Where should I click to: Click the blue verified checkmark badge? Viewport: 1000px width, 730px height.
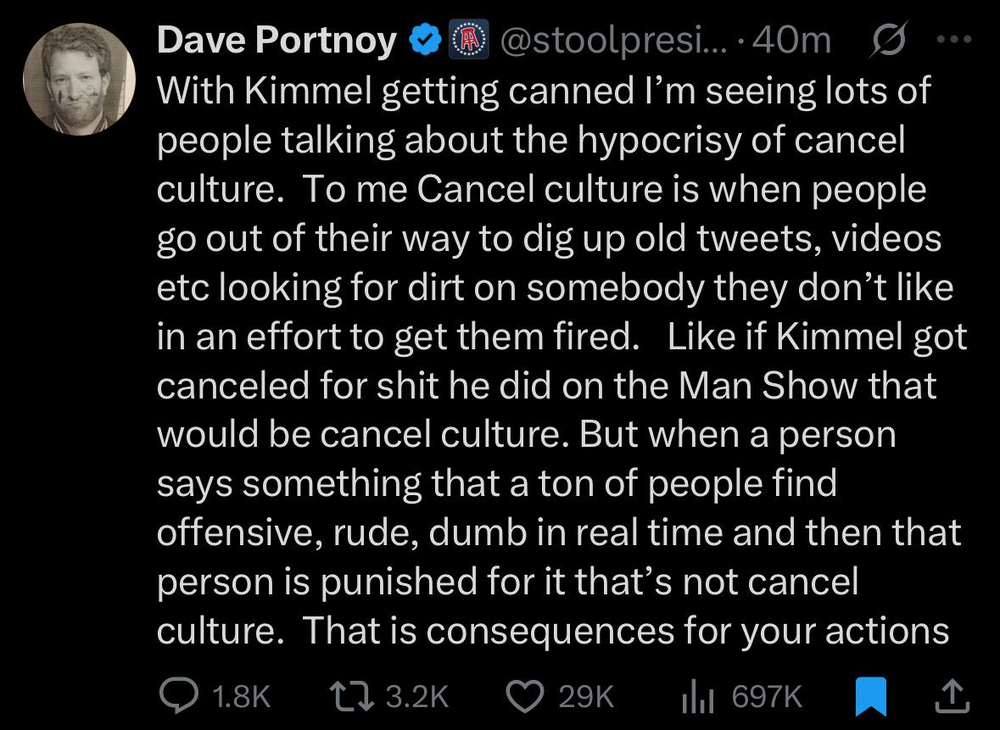coord(424,39)
